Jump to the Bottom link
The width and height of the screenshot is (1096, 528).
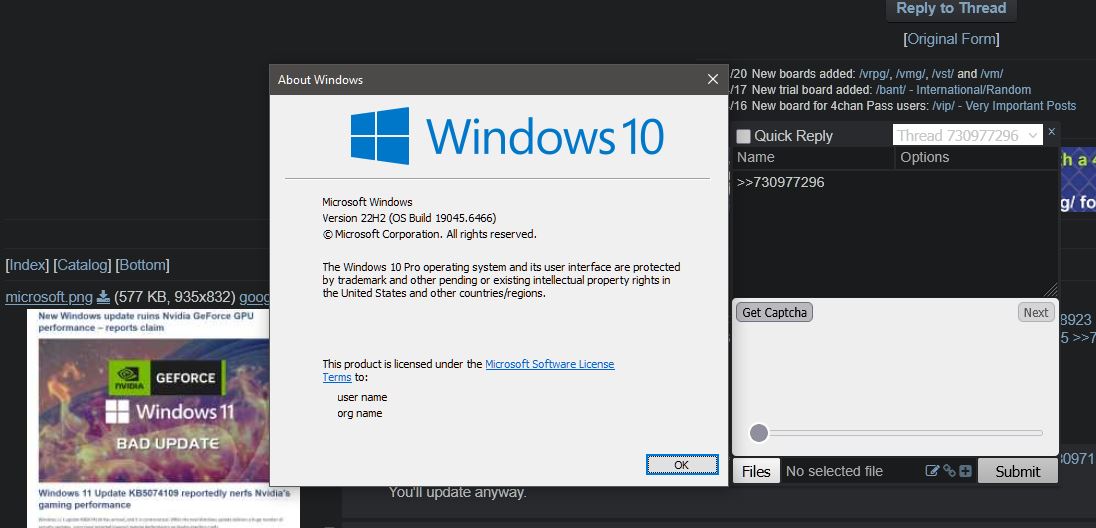143,265
